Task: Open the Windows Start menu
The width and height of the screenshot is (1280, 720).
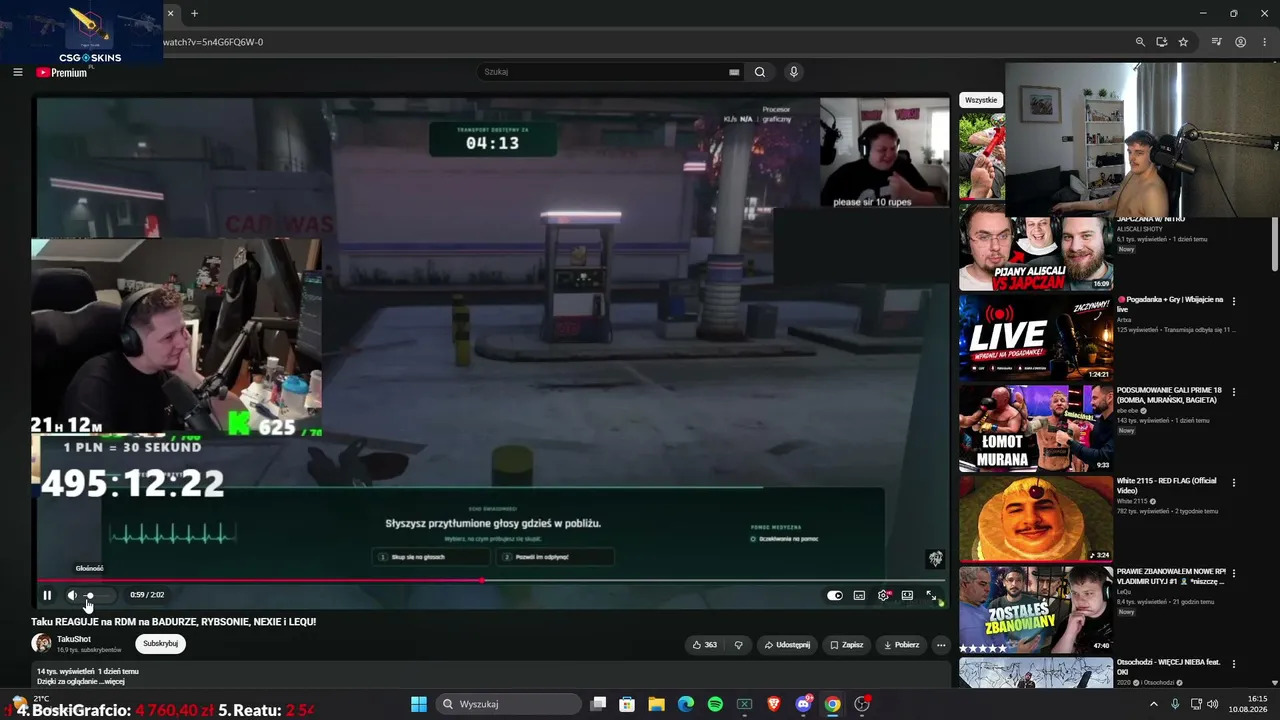Action: point(419,704)
